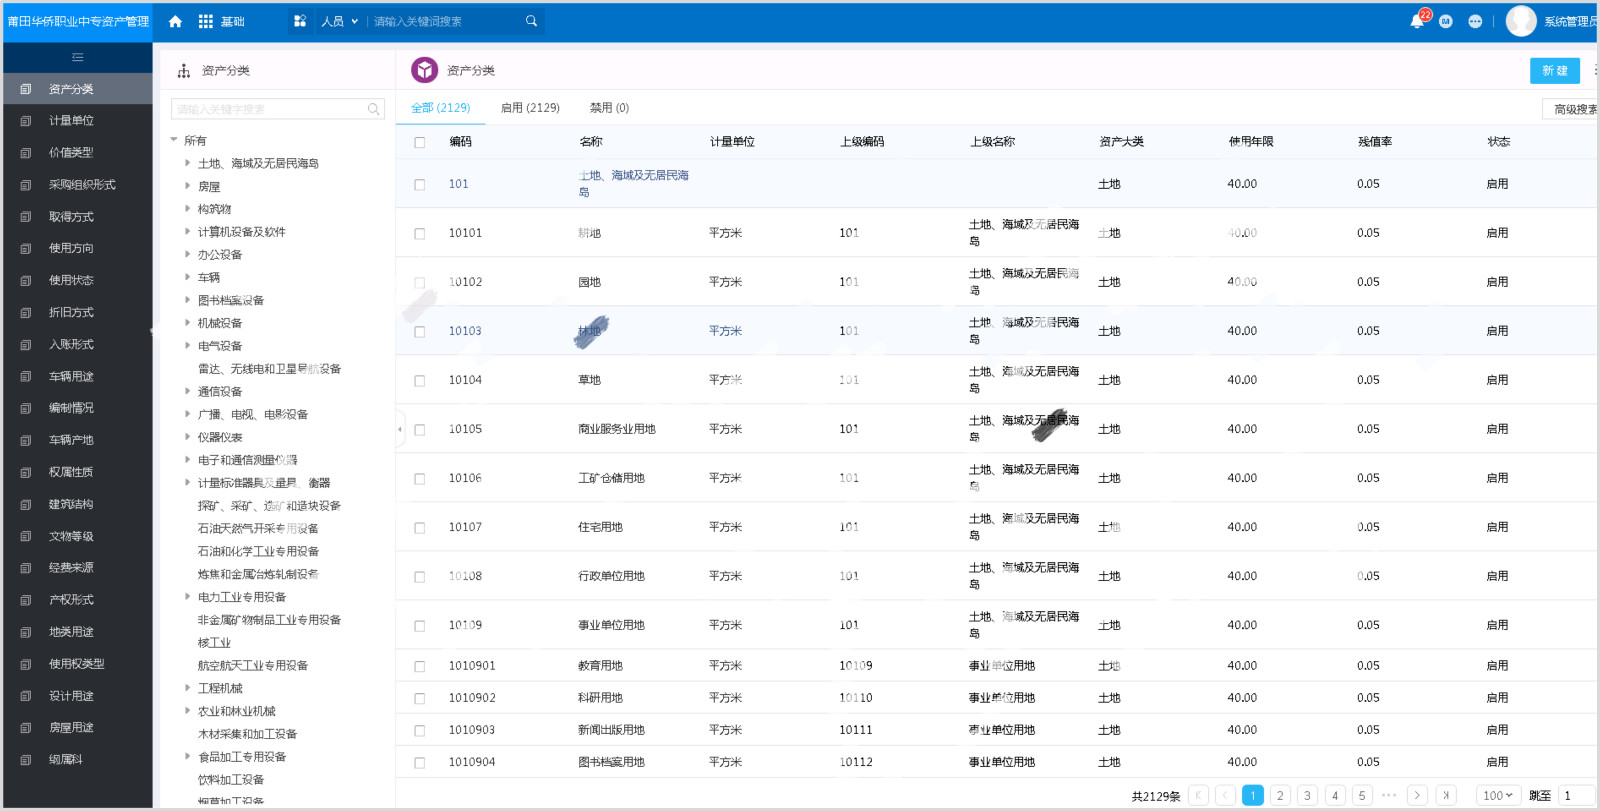Viewport: 1600px width, 811px height.
Task: Open the chat bubble icon in header
Action: tap(1475, 21)
